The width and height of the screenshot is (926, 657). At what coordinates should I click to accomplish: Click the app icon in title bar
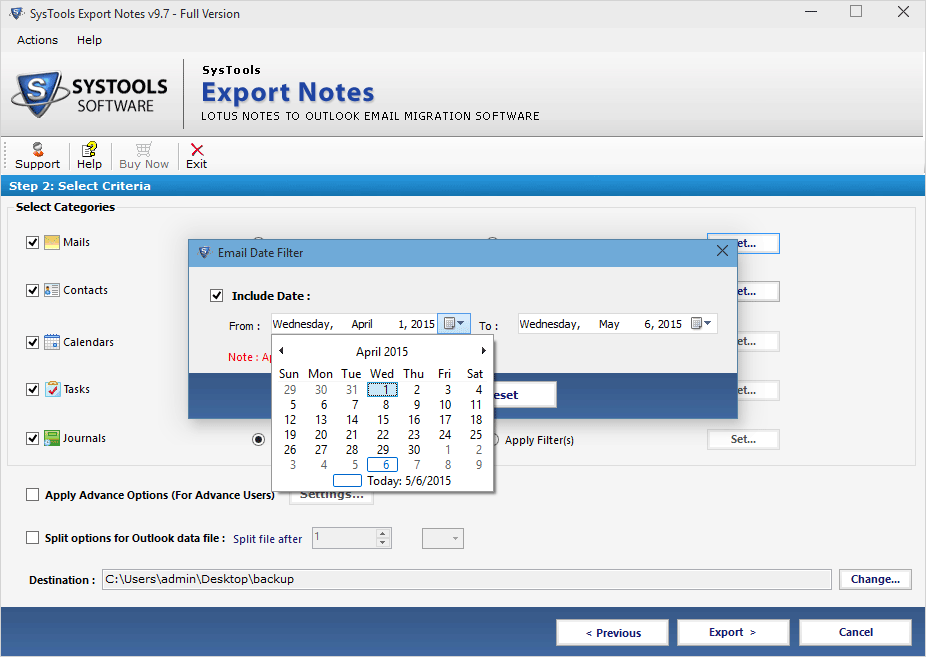pos(17,13)
